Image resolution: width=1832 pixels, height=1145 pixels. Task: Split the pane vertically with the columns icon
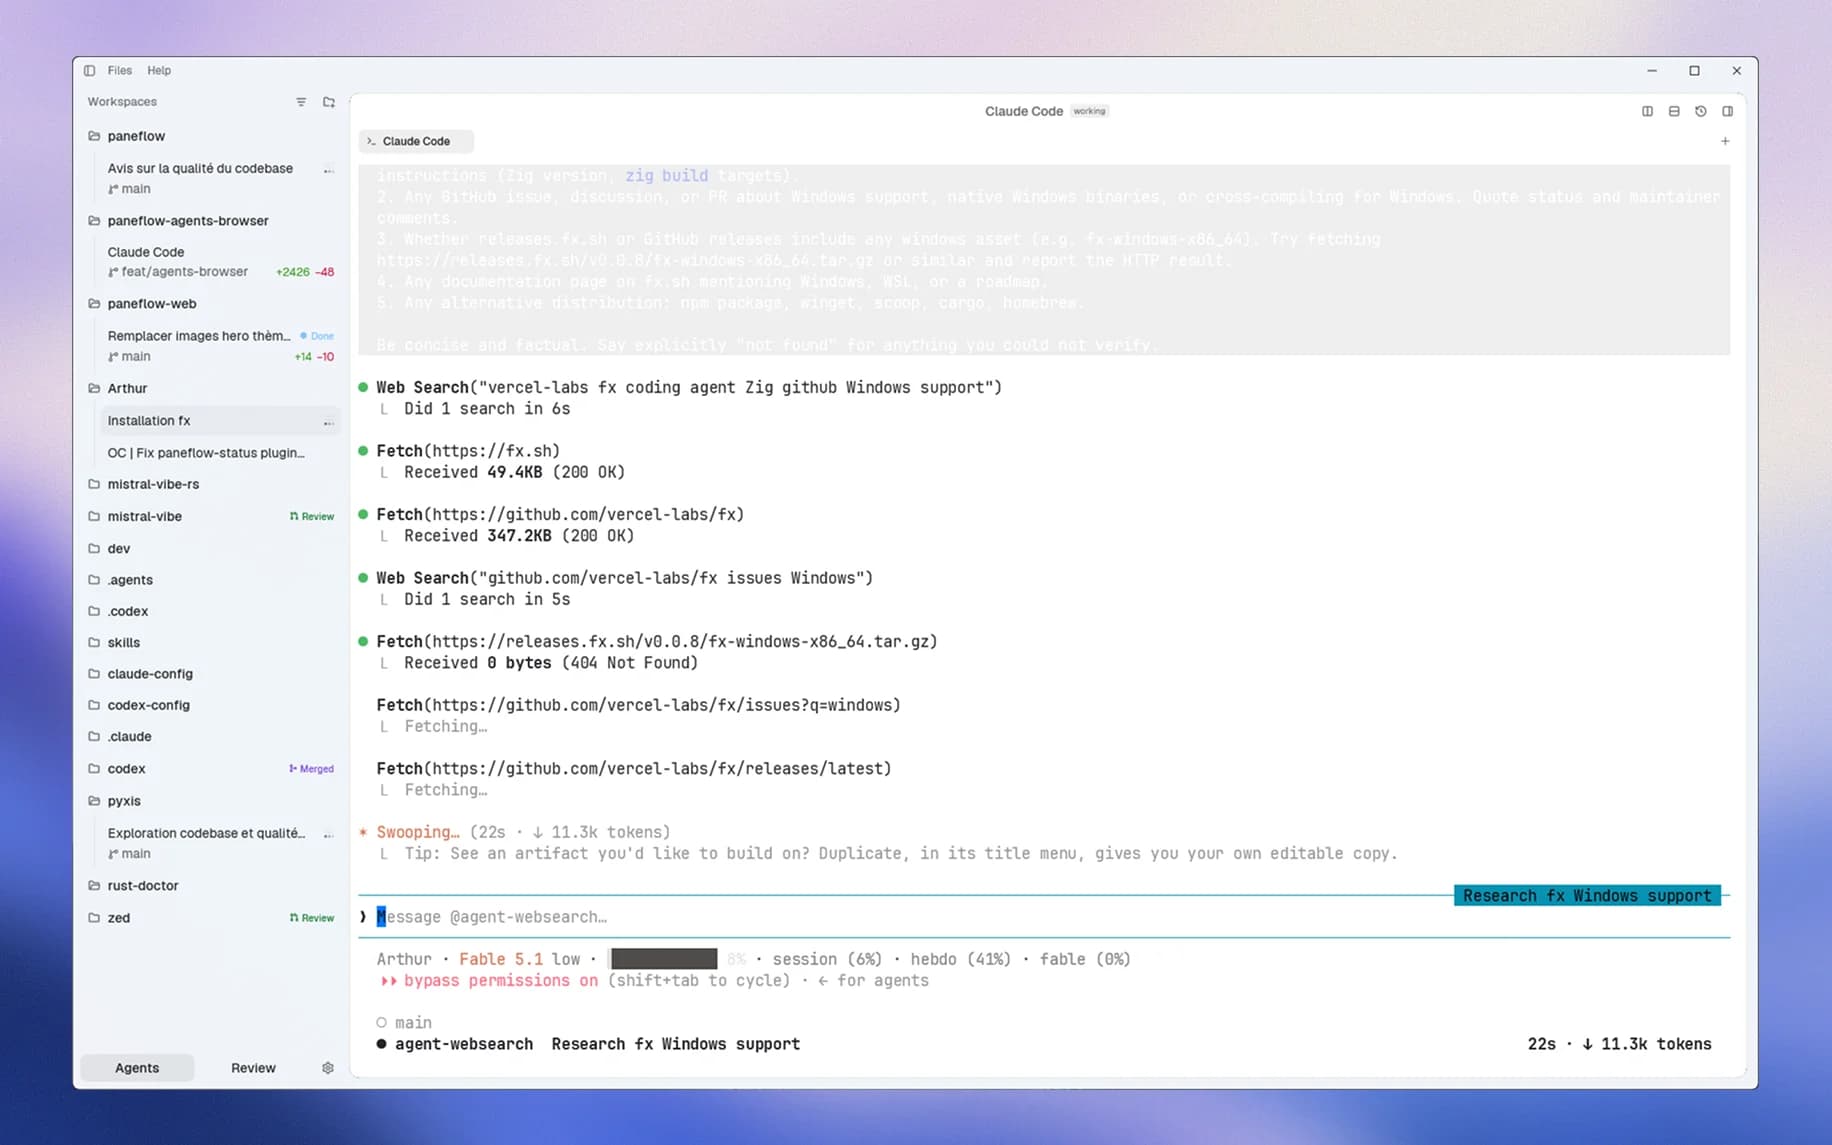point(1647,111)
